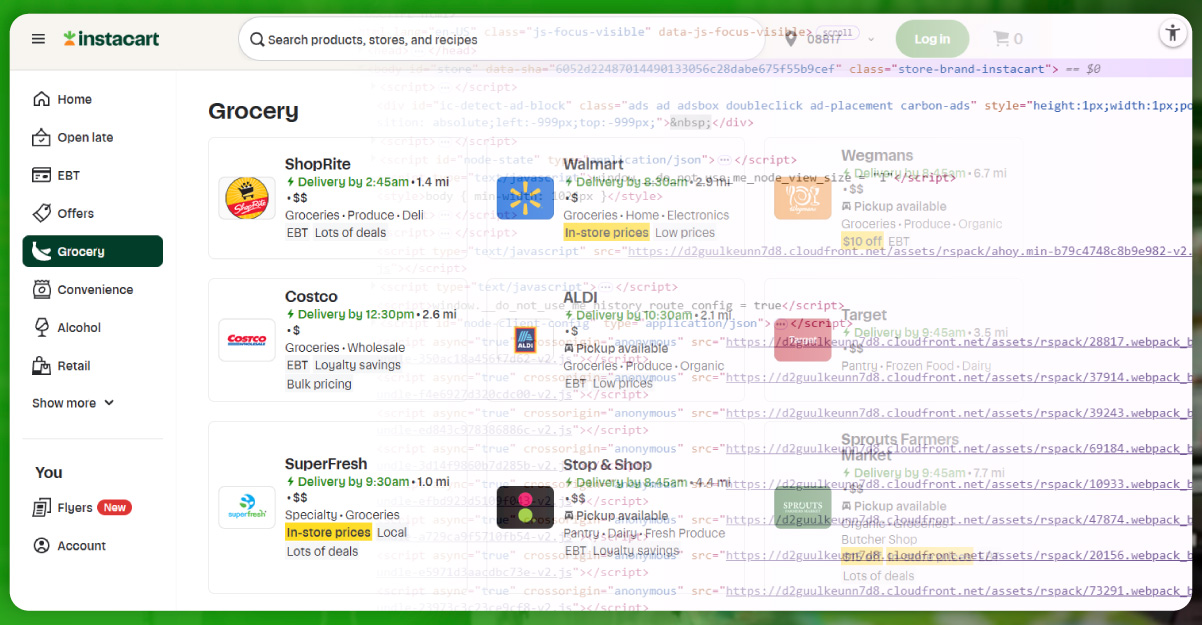
Task: Open the Open late category
Action: pos(85,137)
